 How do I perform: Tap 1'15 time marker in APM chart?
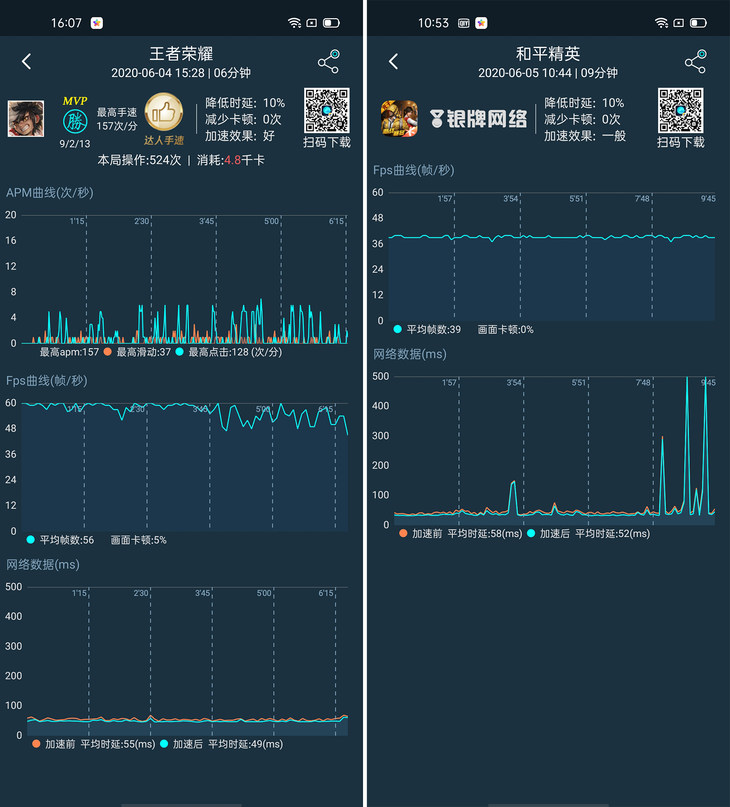pos(77,221)
